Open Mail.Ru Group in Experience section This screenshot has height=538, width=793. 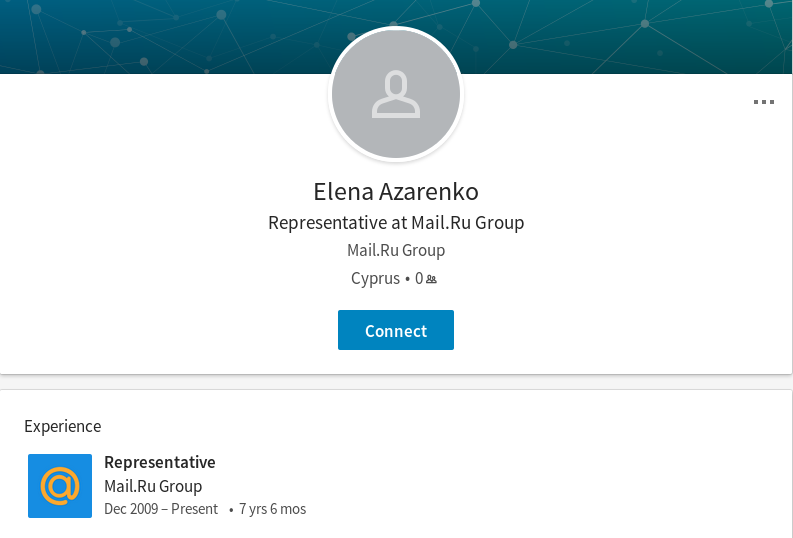click(153, 486)
